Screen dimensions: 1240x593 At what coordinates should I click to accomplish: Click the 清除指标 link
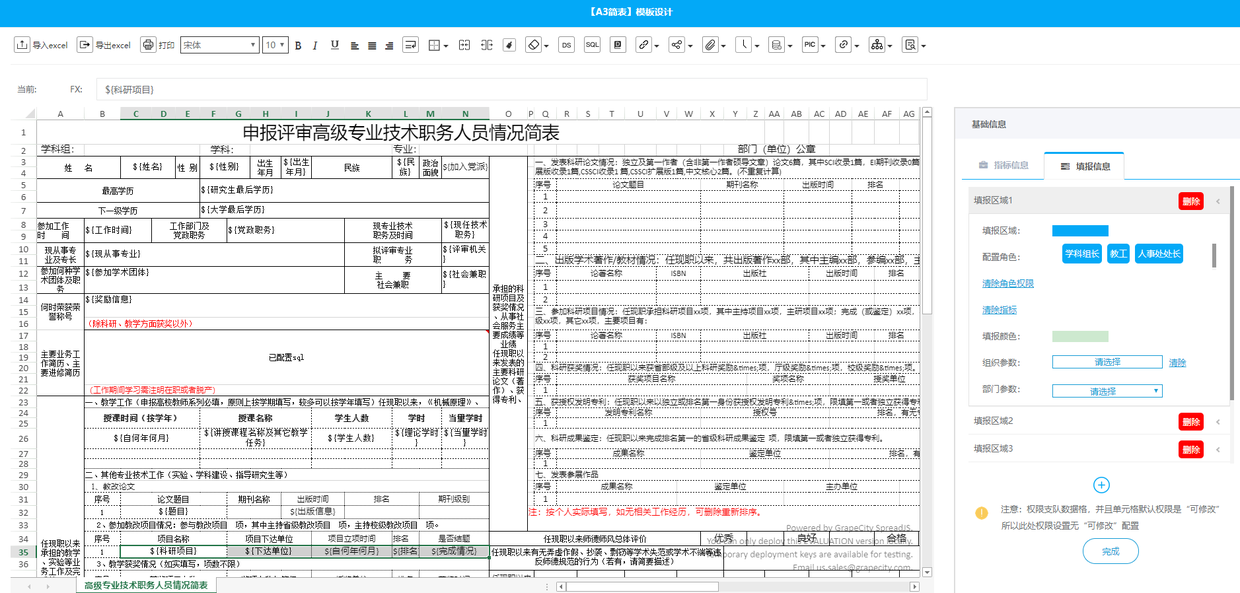click(x=999, y=311)
